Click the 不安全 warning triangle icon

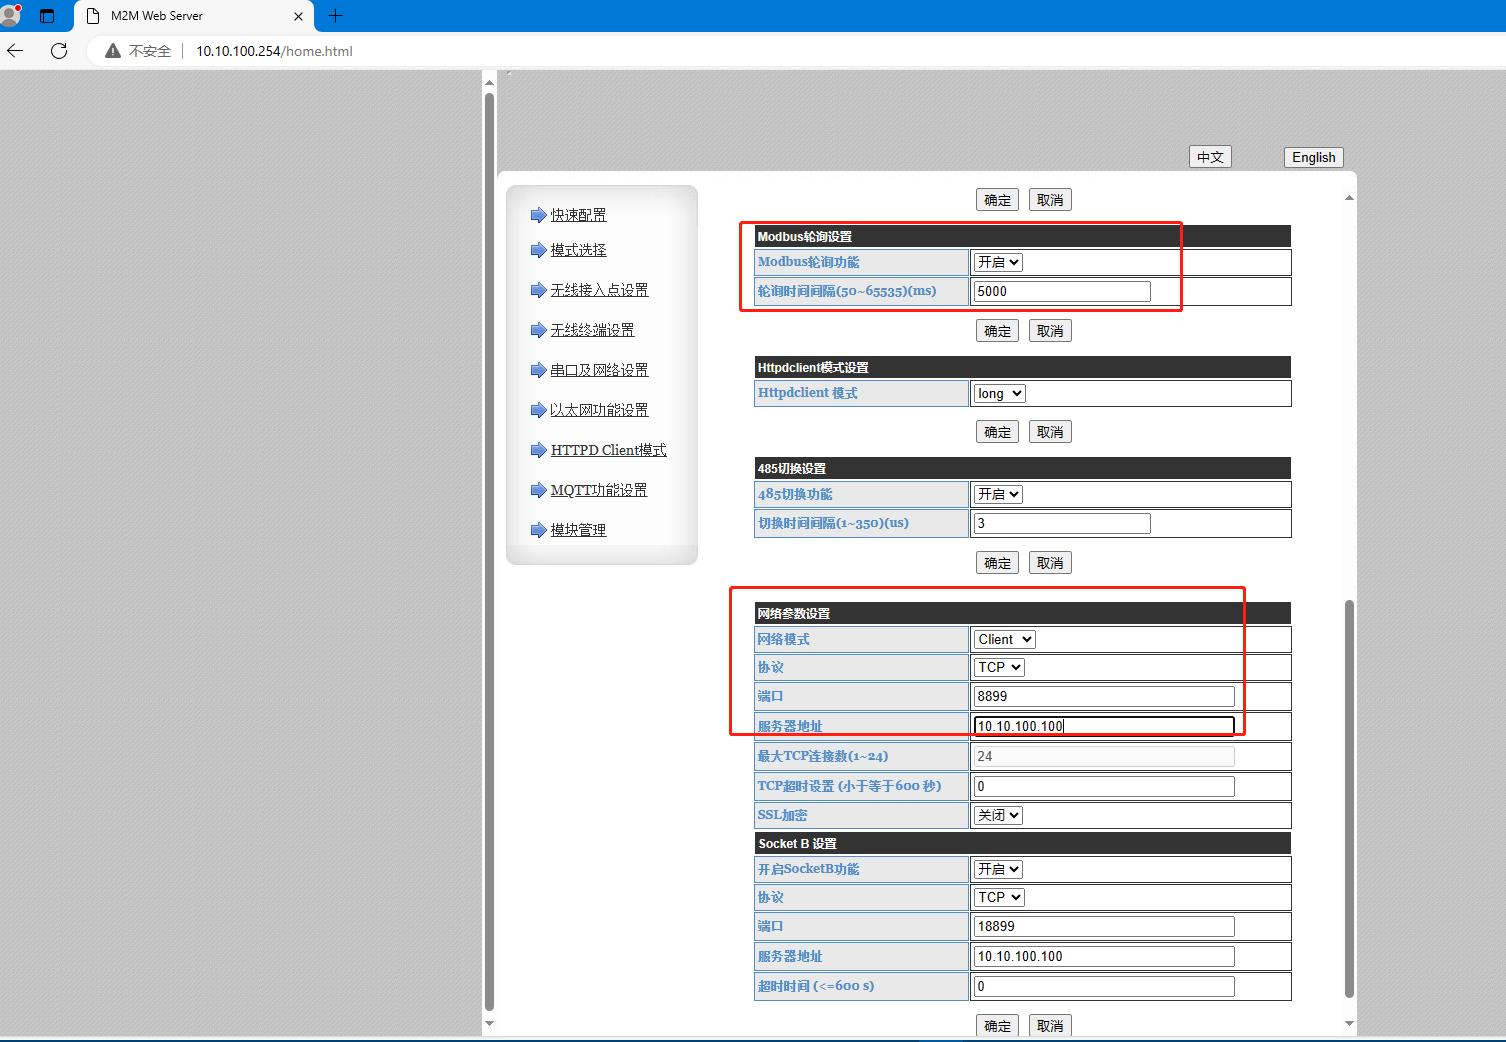(x=113, y=51)
